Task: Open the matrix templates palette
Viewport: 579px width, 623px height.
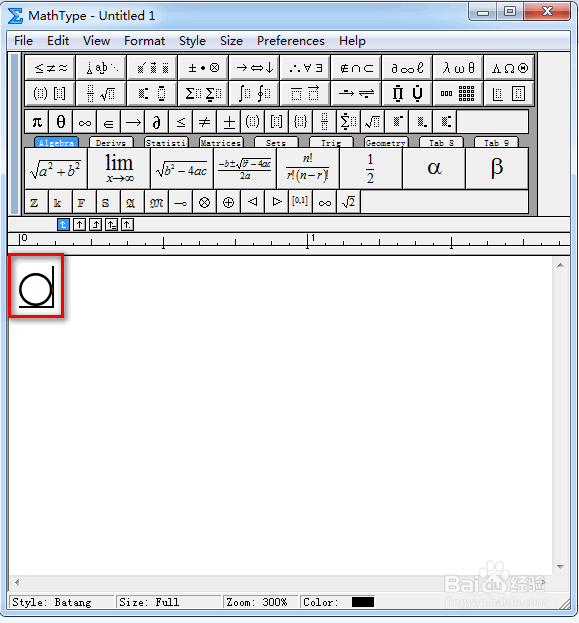Action: click(x=458, y=93)
